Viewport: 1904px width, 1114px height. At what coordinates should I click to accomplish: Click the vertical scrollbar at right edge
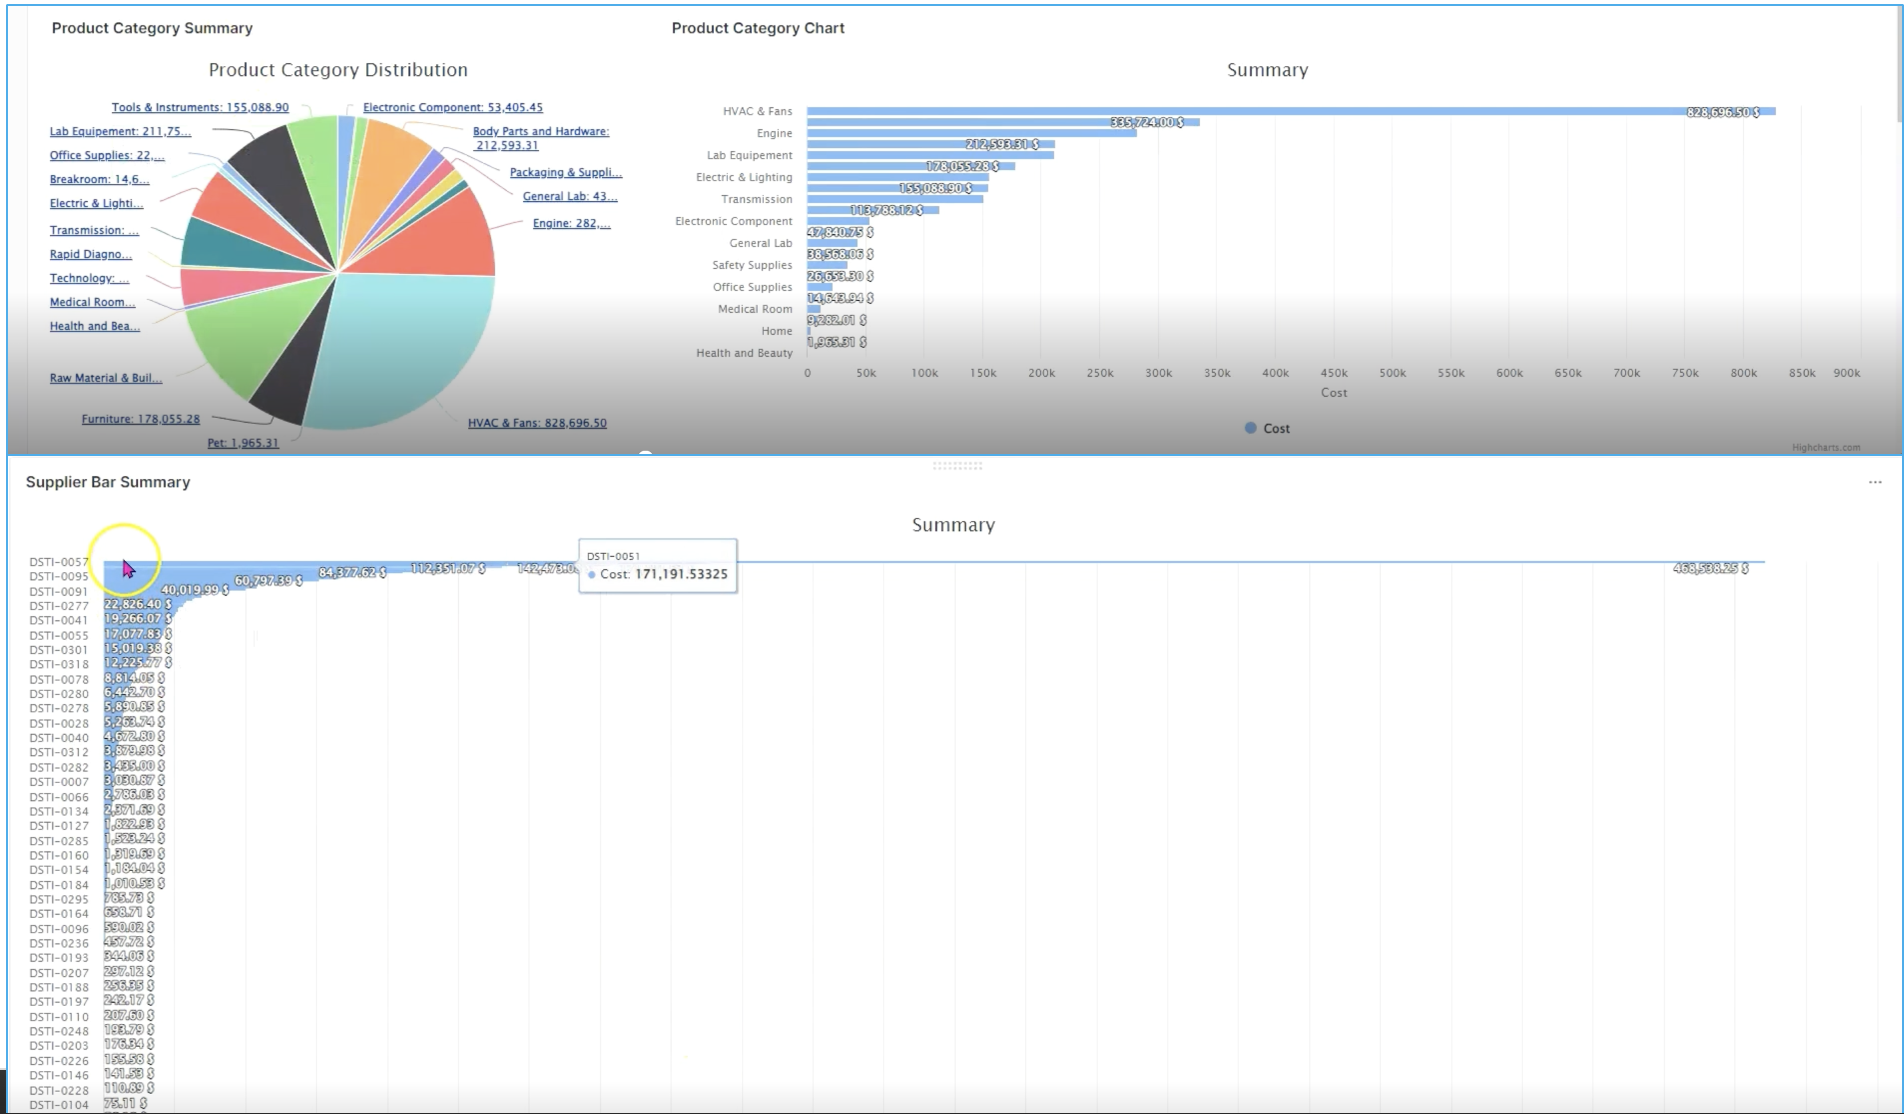(1898, 60)
